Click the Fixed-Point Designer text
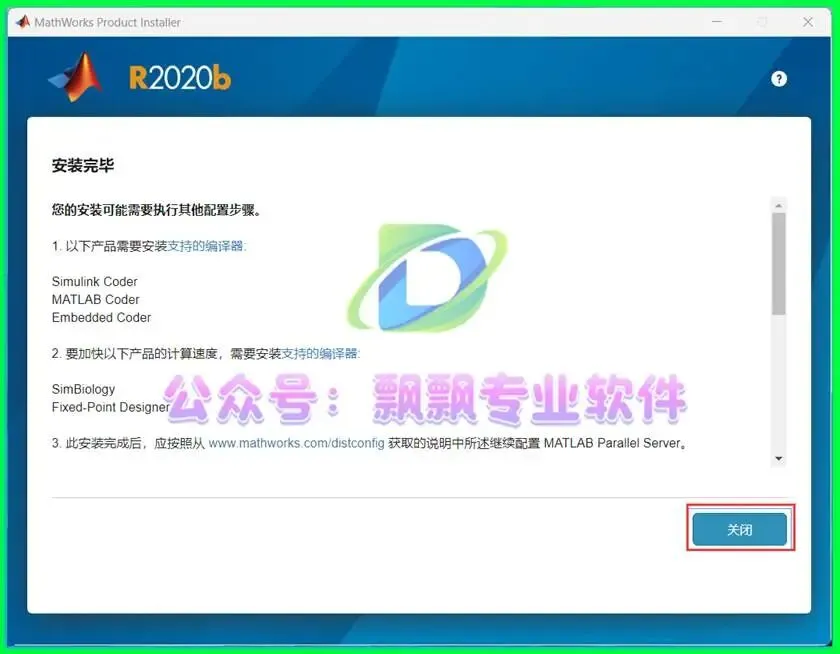840x654 pixels. [111, 407]
